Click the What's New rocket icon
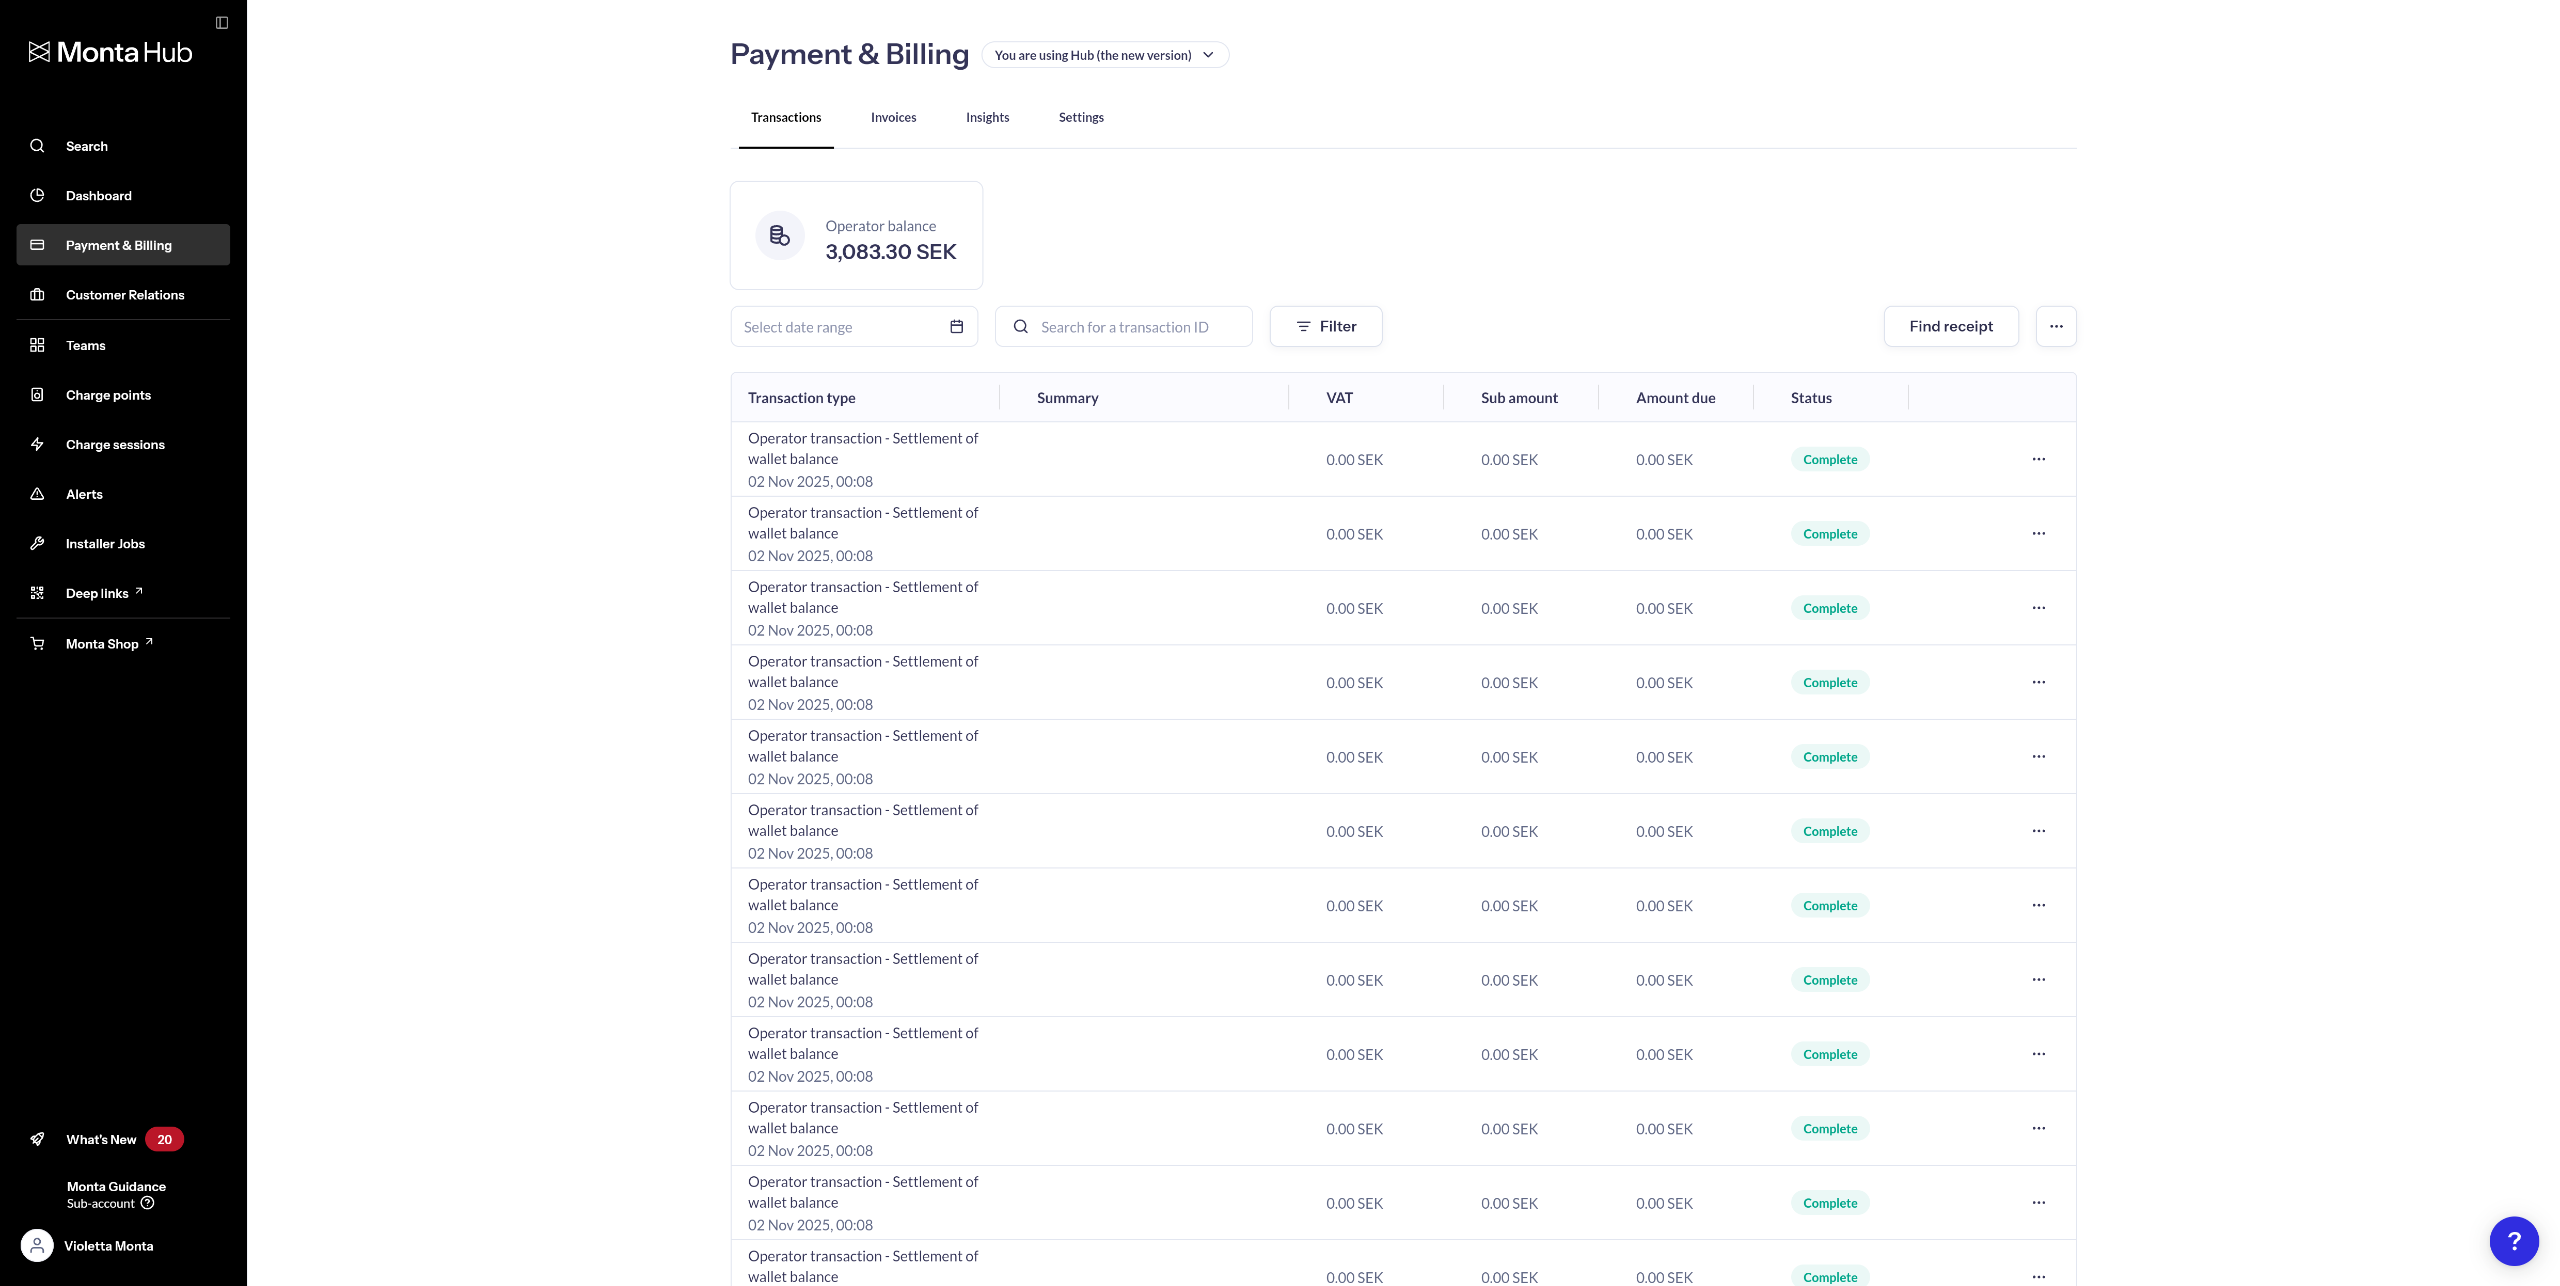This screenshot has height=1286, width=2560. tap(37, 1139)
